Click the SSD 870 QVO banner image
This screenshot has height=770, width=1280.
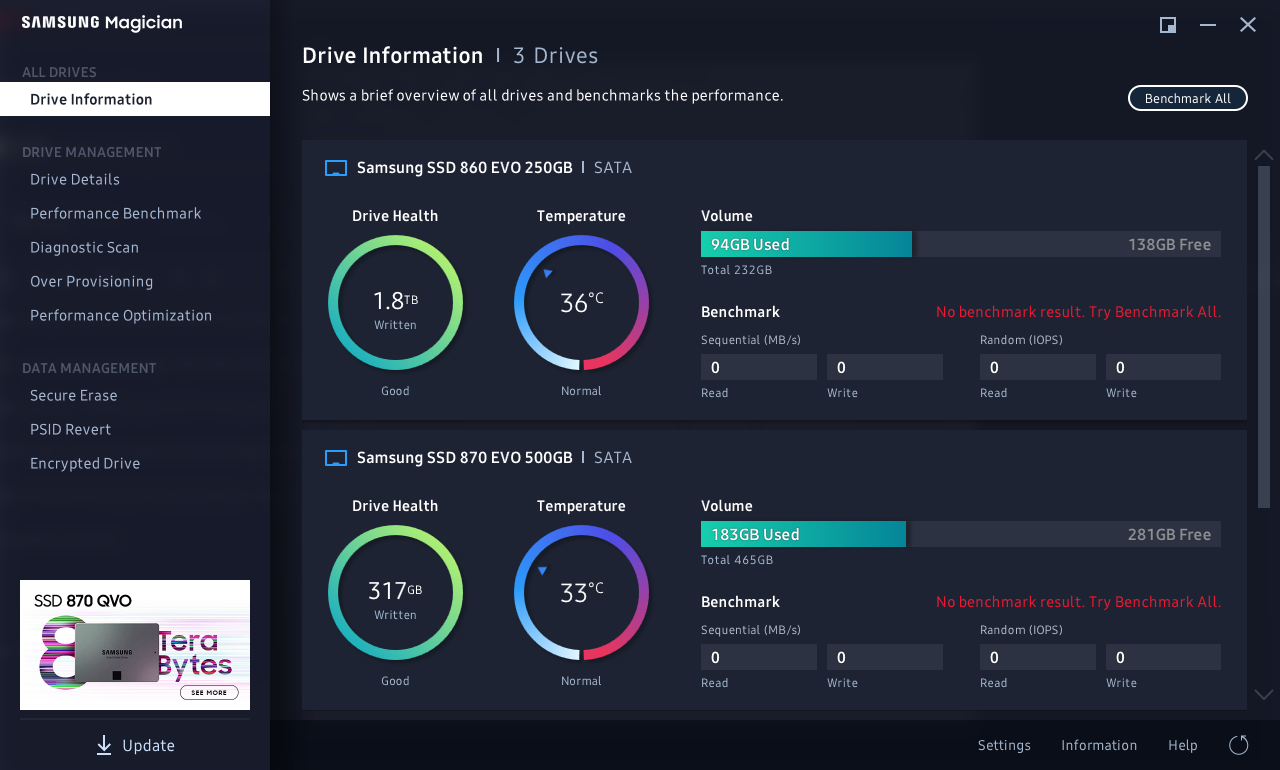pos(135,645)
